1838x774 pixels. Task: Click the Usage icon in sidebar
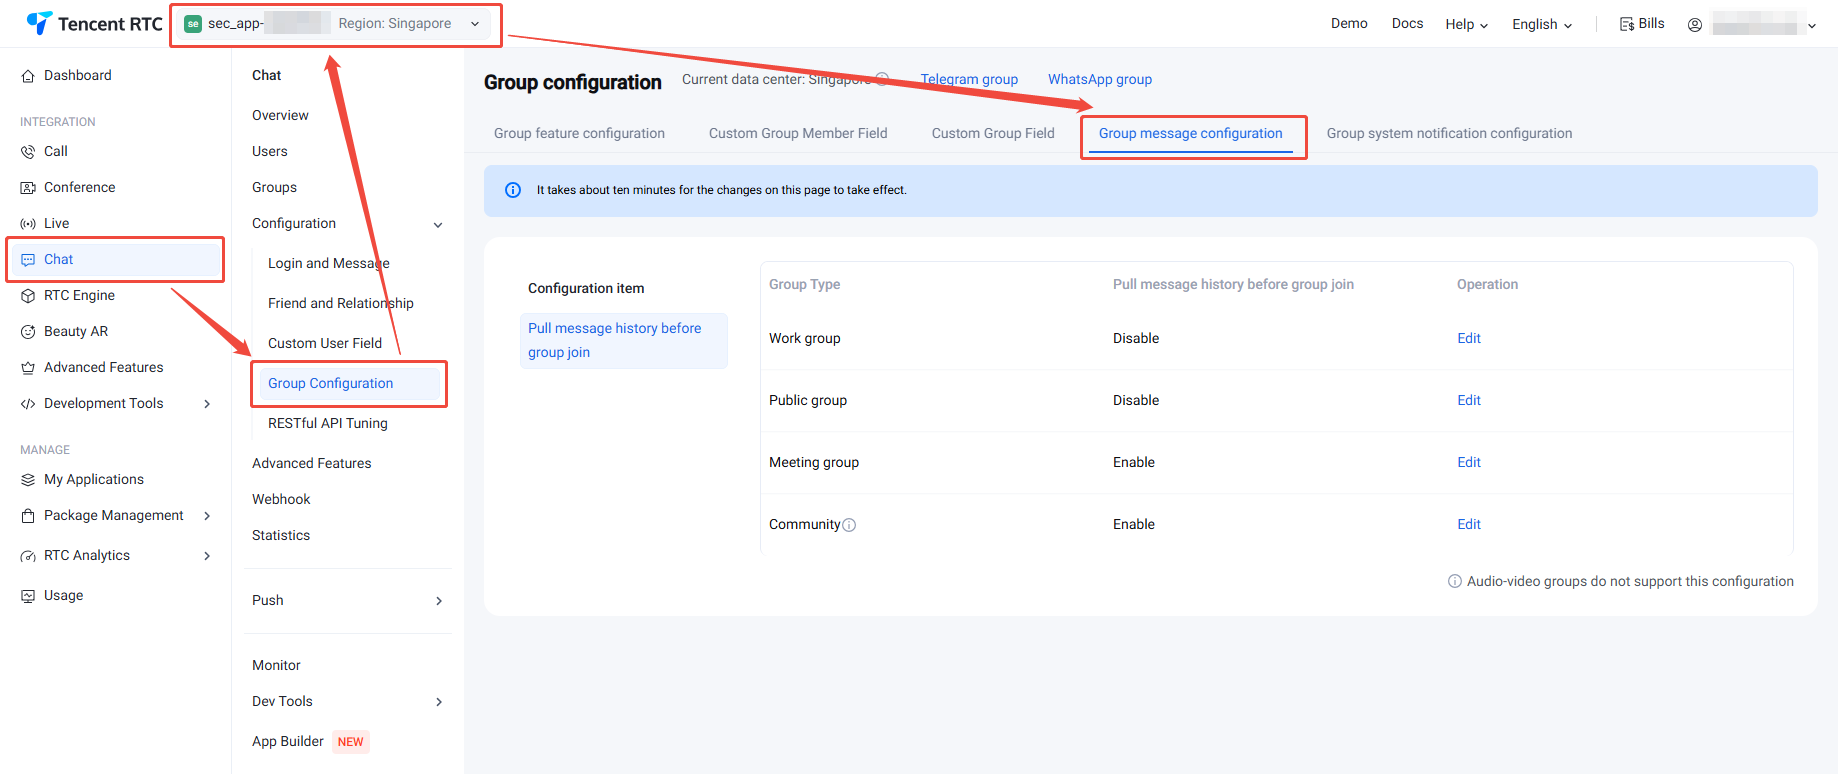click(28, 596)
